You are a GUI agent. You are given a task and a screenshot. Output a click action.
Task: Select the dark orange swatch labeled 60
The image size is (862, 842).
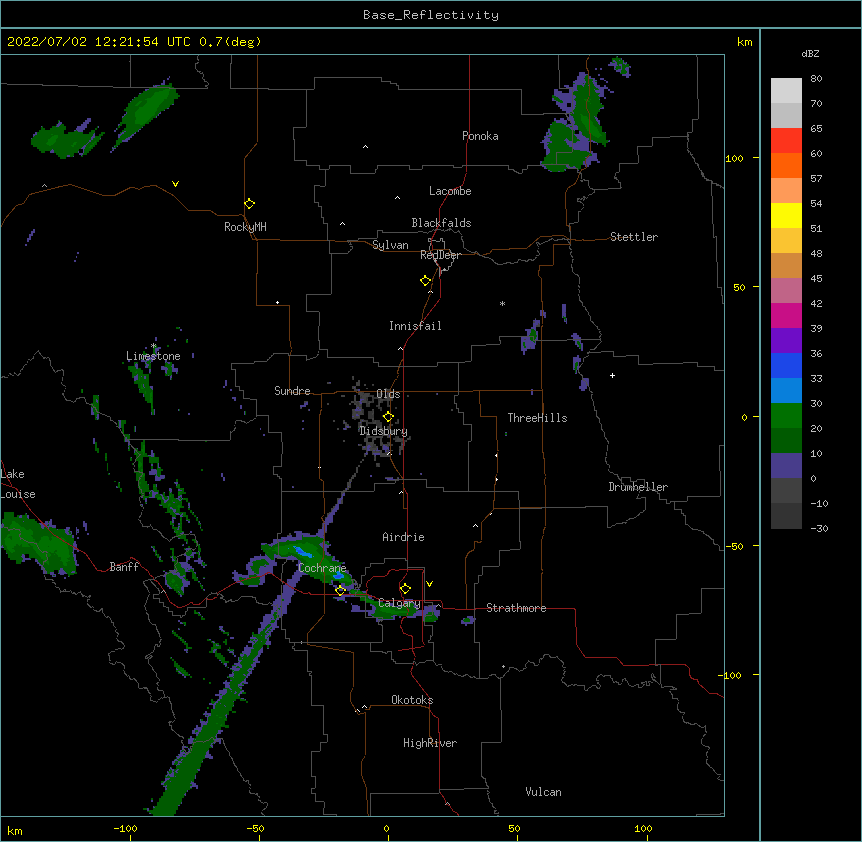point(786,165)
